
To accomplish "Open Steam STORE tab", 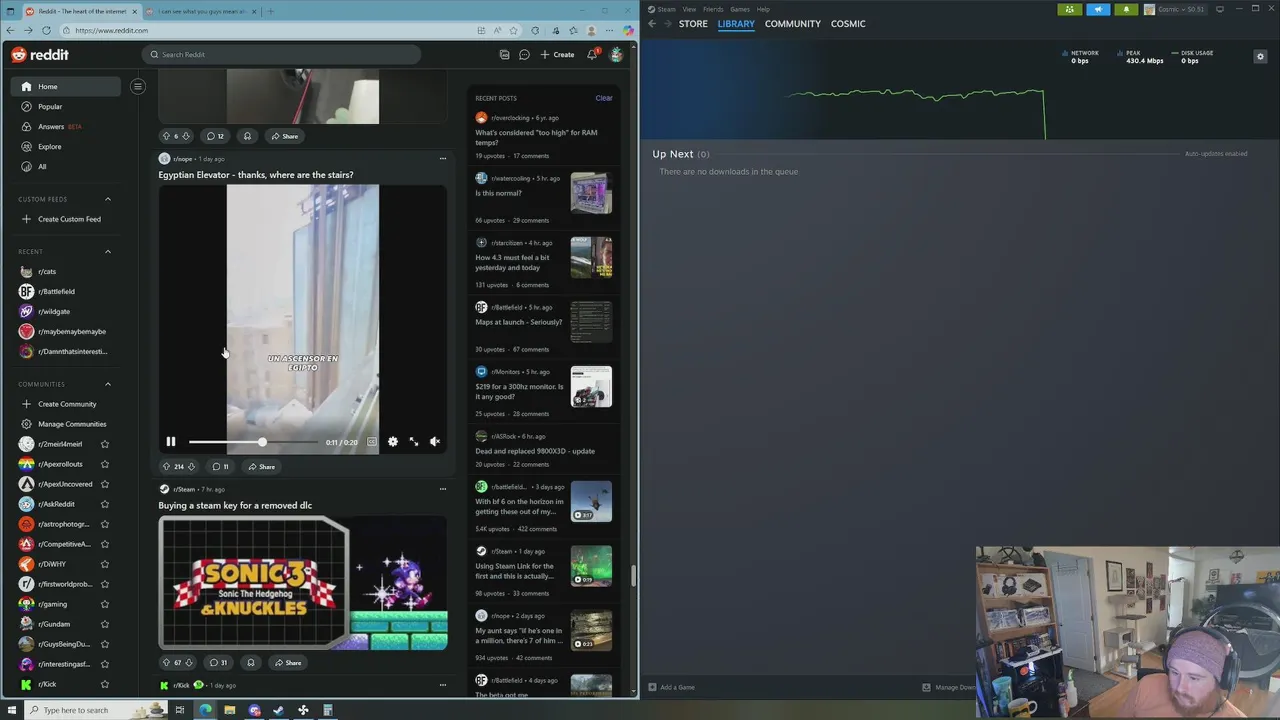I will [693, 23].
